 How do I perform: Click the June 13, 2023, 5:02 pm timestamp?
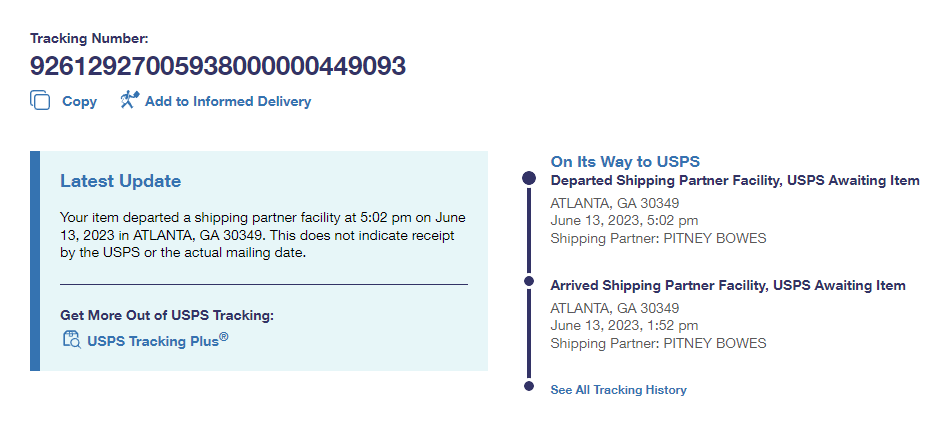624,220
